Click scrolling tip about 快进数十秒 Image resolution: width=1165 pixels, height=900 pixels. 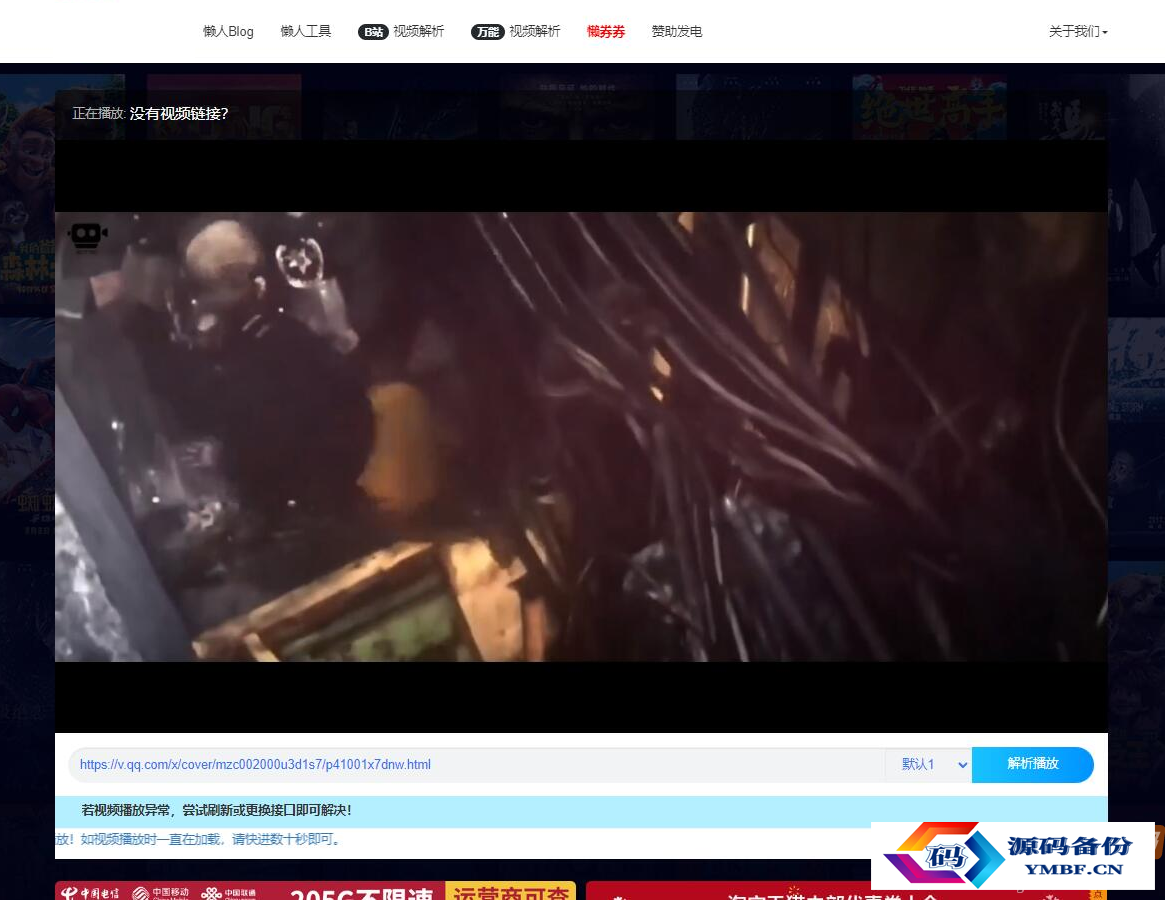tap(198, 839)
